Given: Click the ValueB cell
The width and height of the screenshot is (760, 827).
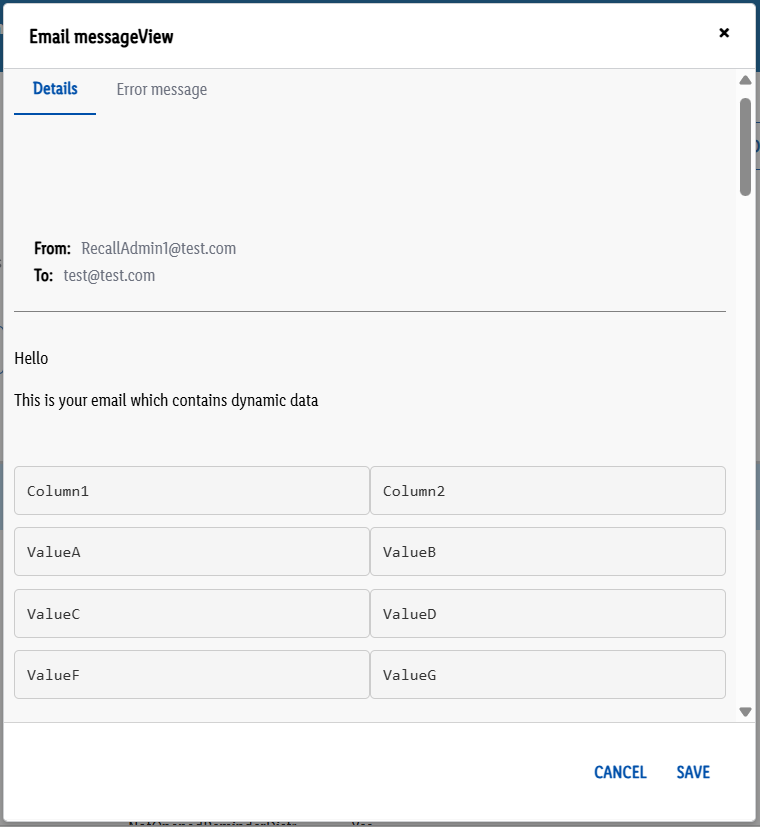Looking at the screenshot, I should pyautogui.click(x=547, y=552).
